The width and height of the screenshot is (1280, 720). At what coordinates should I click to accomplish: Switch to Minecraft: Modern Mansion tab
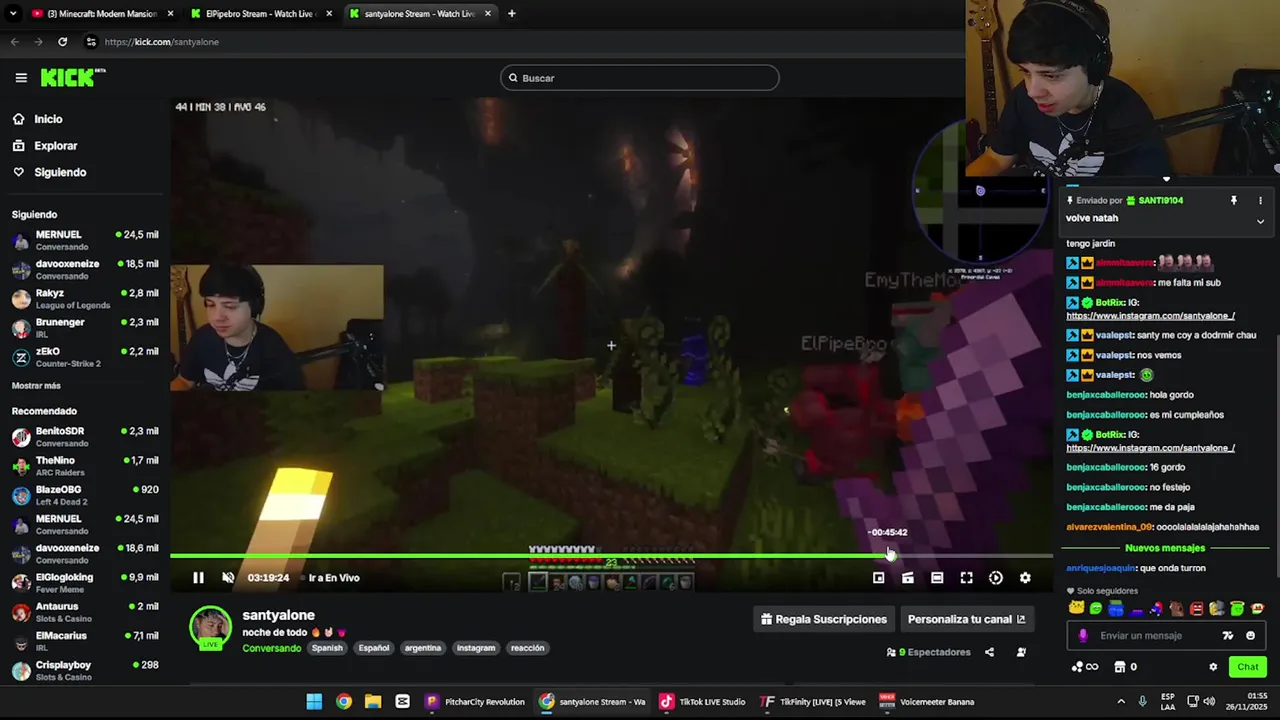coord(103,14)
